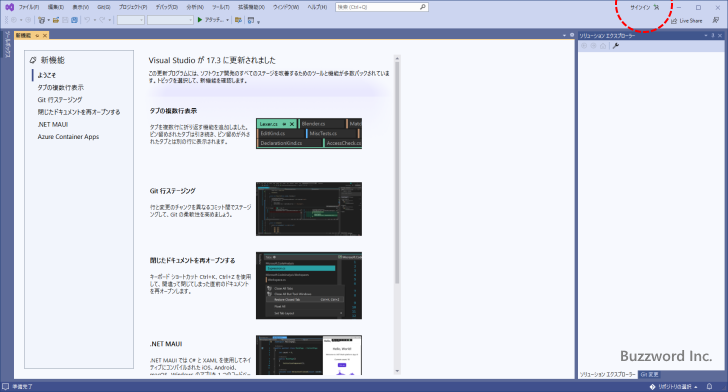Click the green Attach start arrow
Viewport: 728px width, 392px height.
point(200,20)
